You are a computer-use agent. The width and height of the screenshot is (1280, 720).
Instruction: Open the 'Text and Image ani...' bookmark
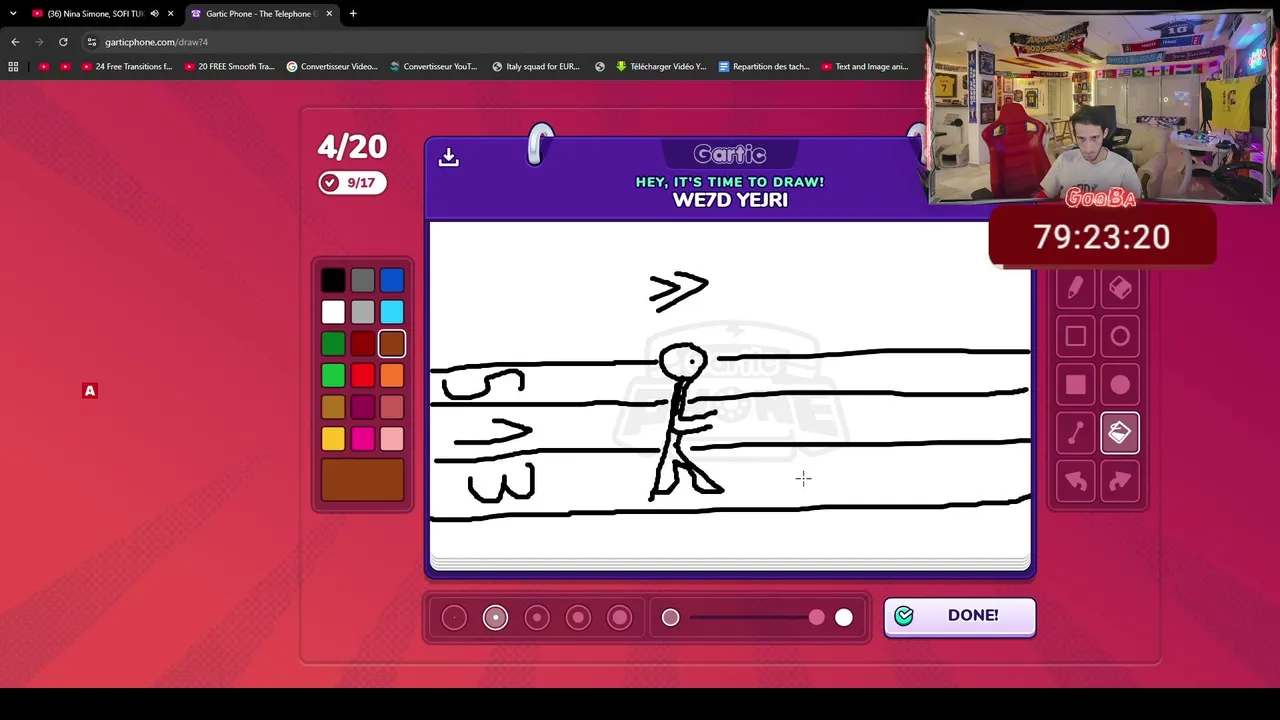[865, 67]
